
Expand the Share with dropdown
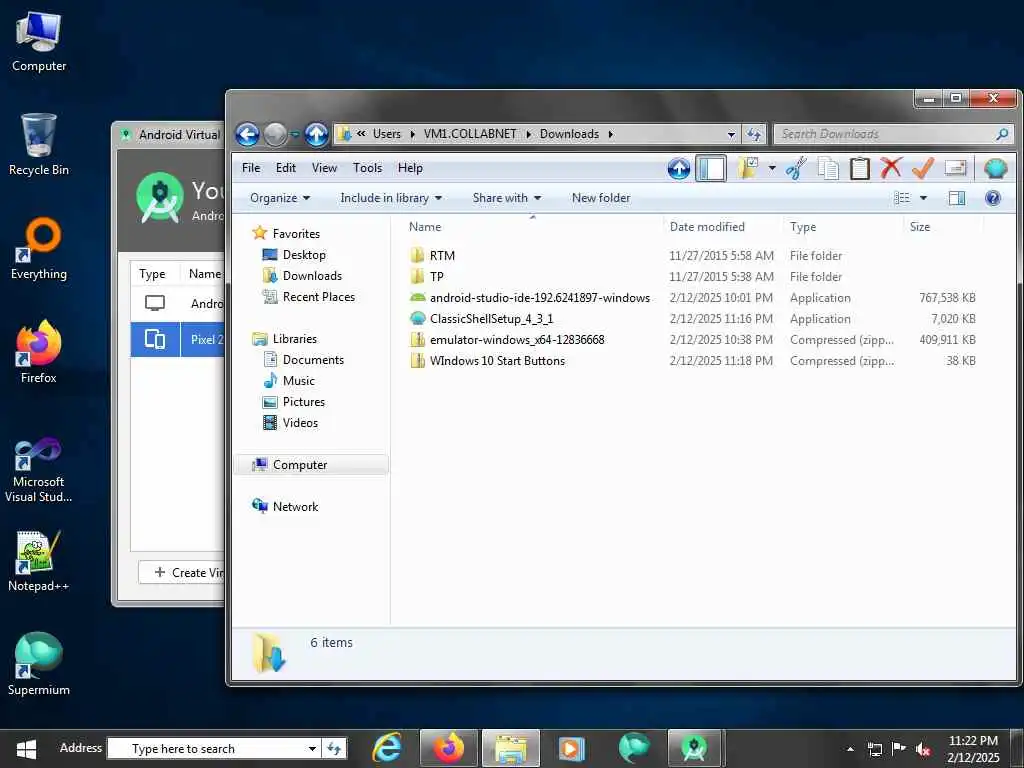pos(507,198)
